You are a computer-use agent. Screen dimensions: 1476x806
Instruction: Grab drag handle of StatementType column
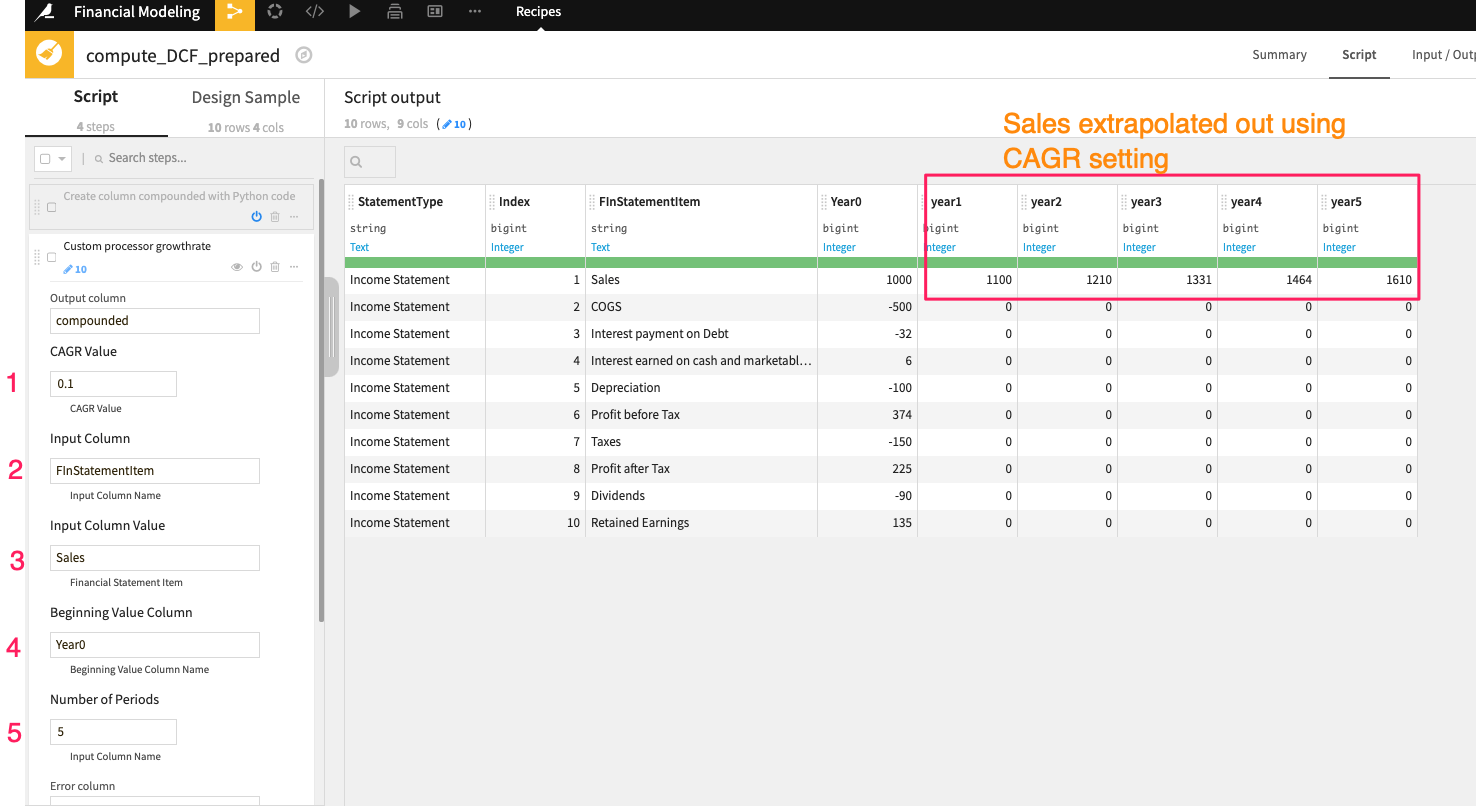[351, 202]
